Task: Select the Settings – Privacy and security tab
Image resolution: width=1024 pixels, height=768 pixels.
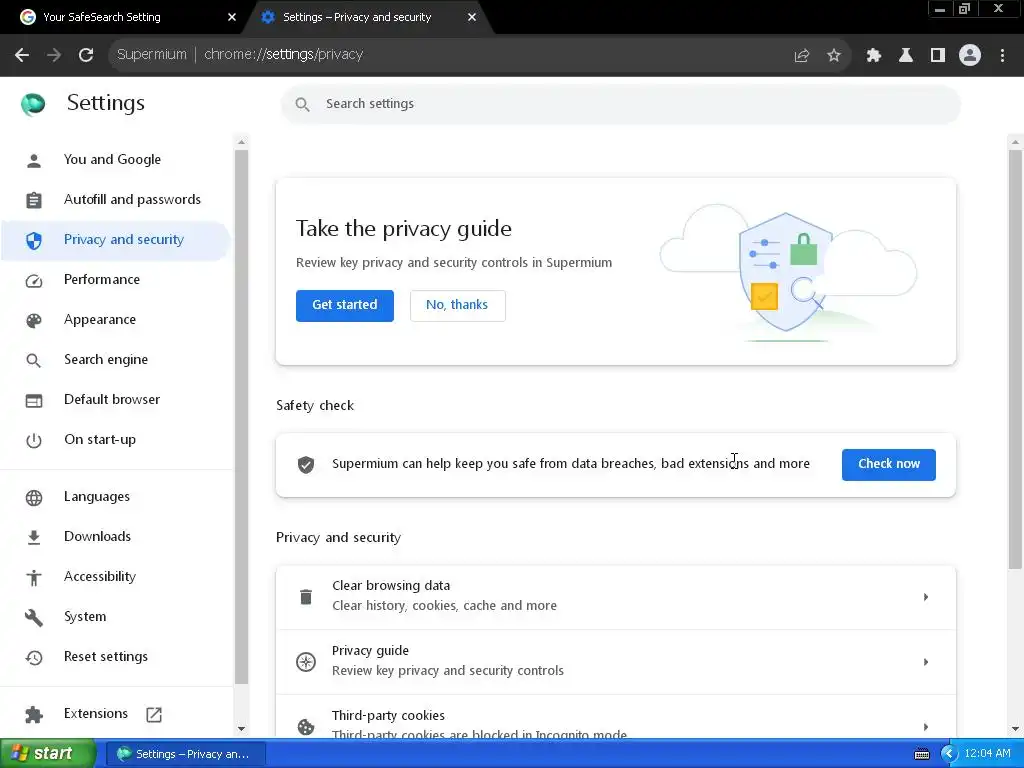Action: [366, 17]
